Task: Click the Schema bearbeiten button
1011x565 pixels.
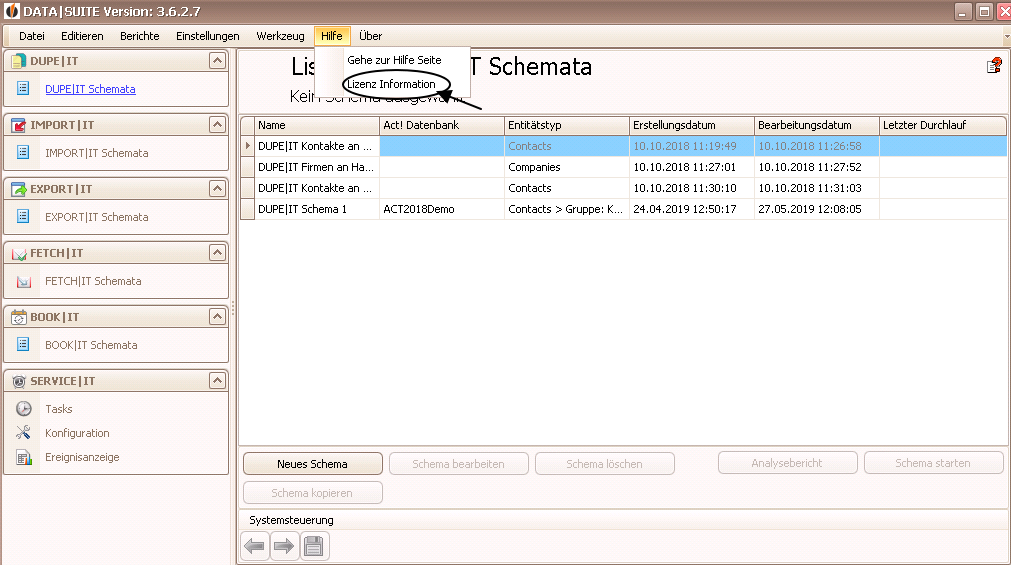Action: coord(458,464)
